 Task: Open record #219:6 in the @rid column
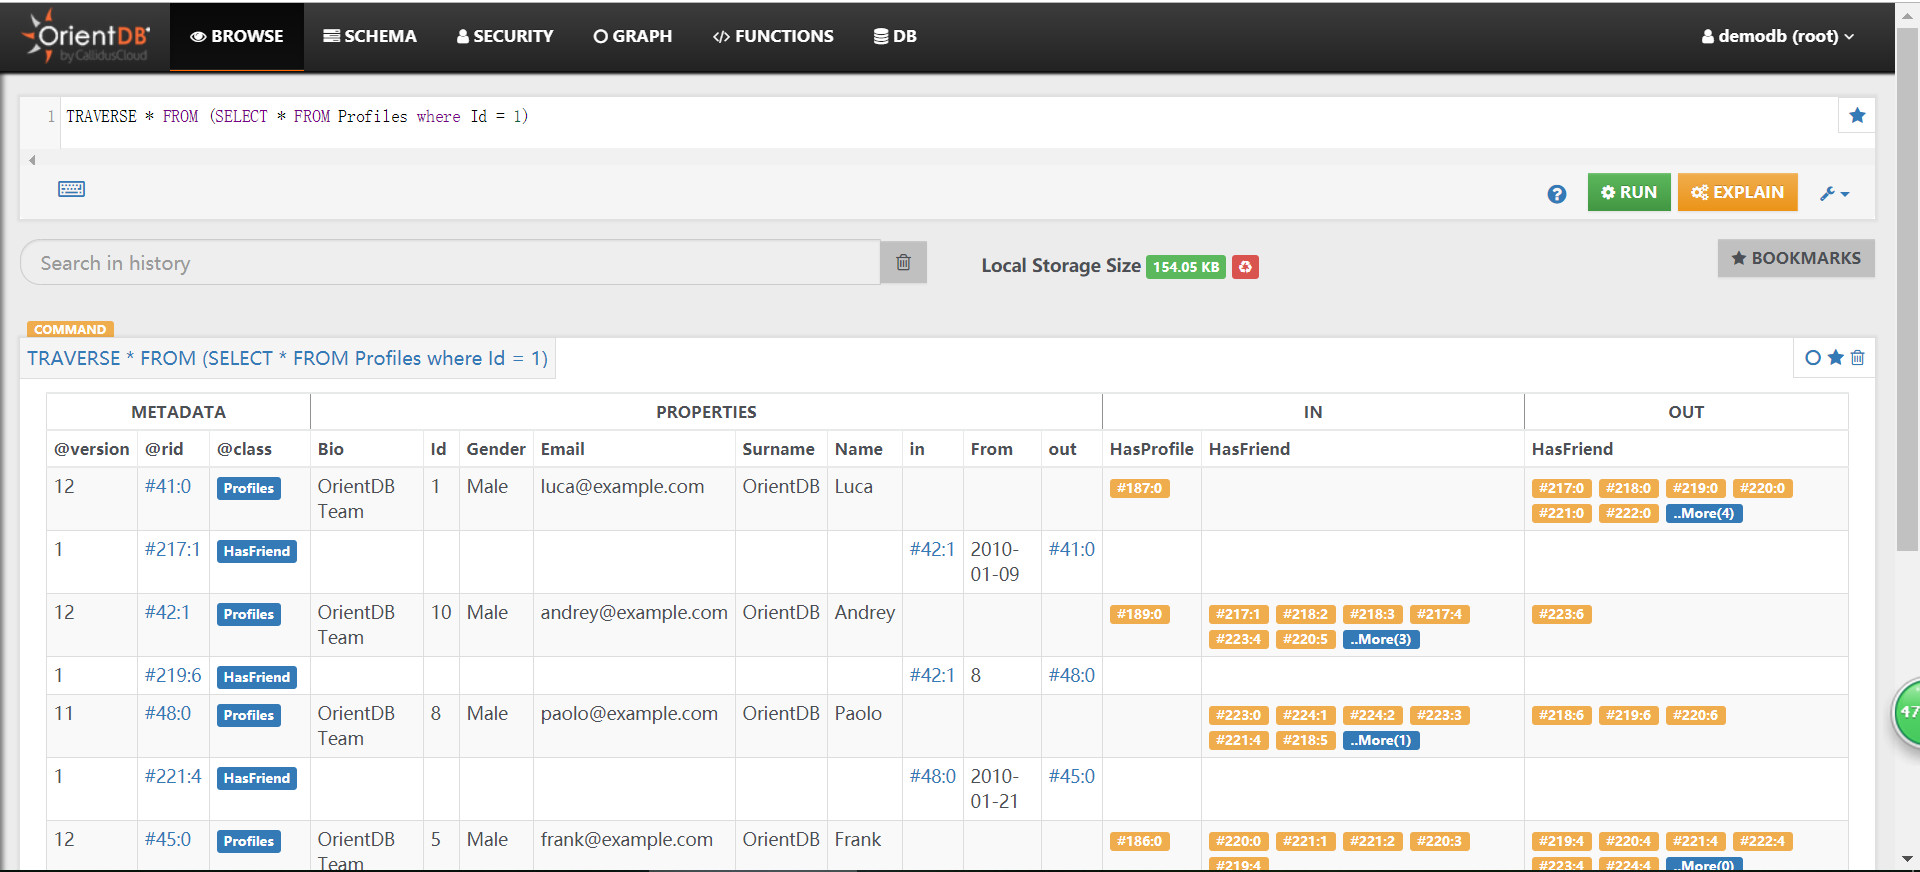coord(173,675)
